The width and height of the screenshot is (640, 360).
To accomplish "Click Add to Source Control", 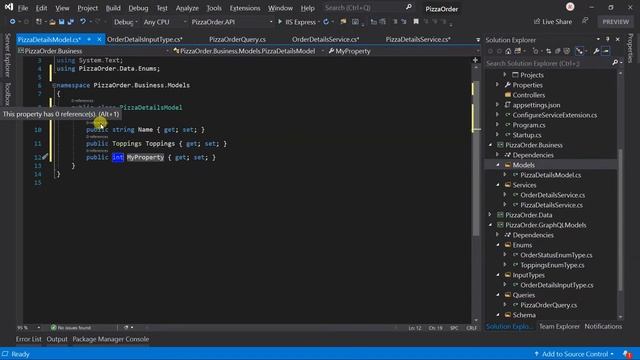I will click(574, 354).
